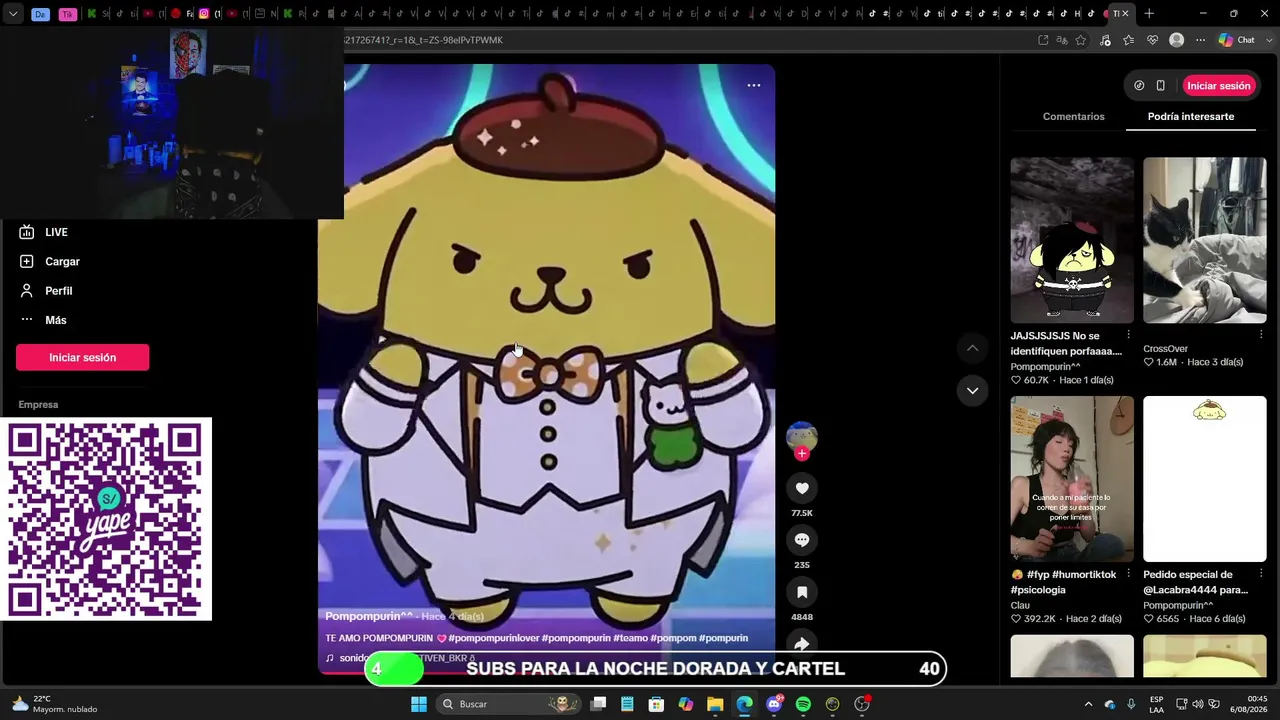Click the Empresa footer label in sidebar
This screenshot has width=1280, height=720.
(38, 405)
